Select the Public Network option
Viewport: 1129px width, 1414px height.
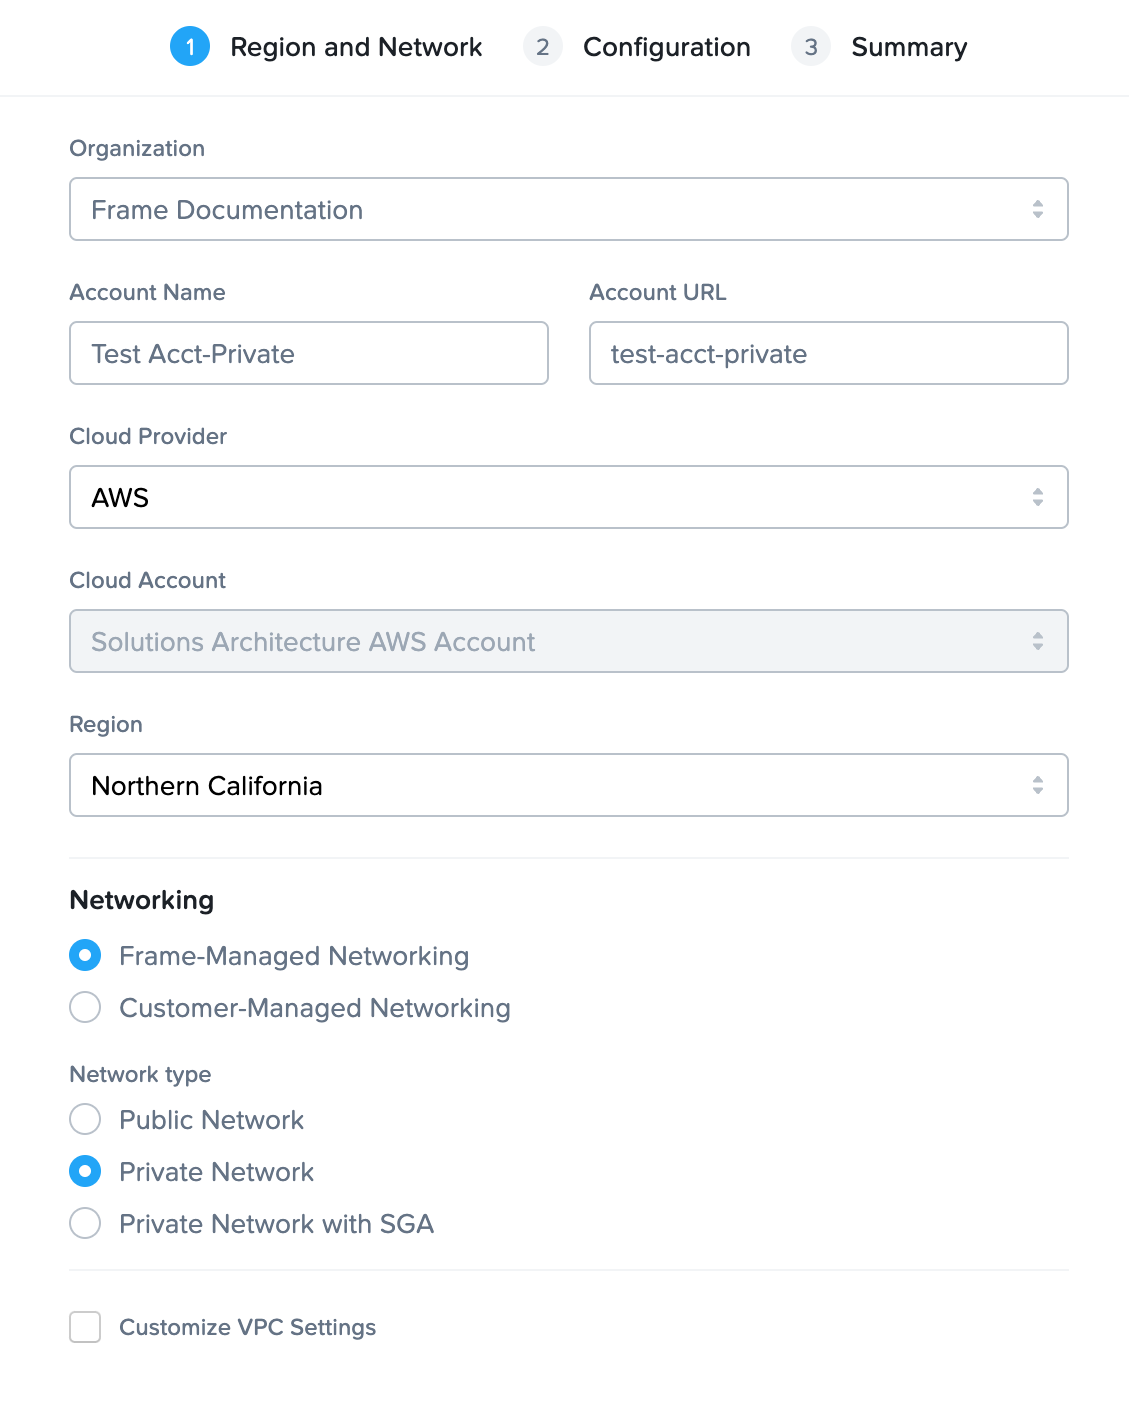(85, 1119)
